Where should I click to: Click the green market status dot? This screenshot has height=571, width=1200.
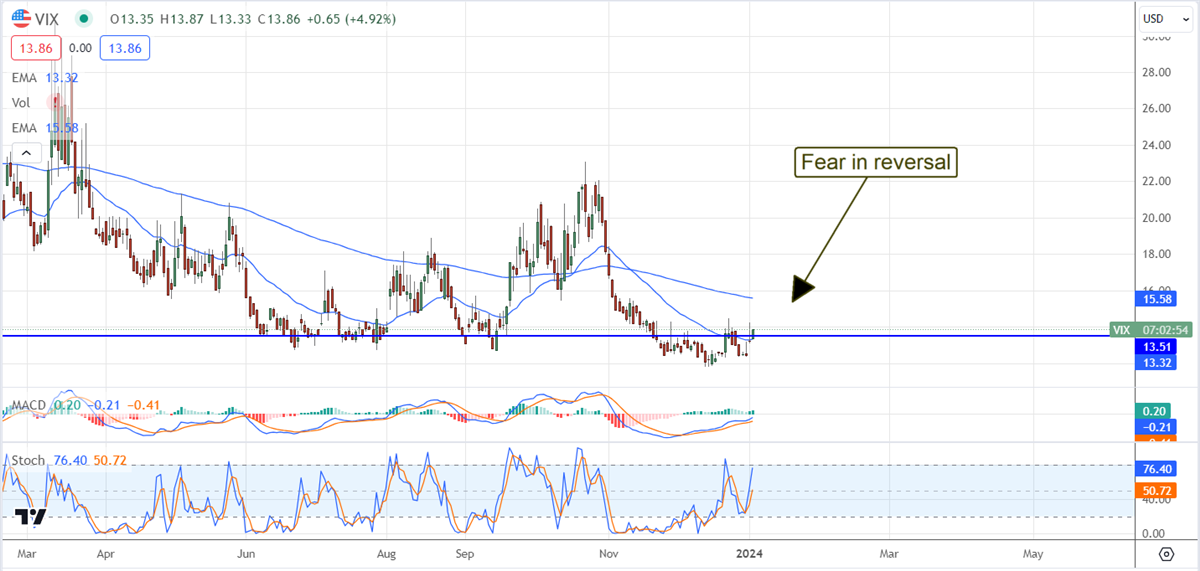(82, 18)
